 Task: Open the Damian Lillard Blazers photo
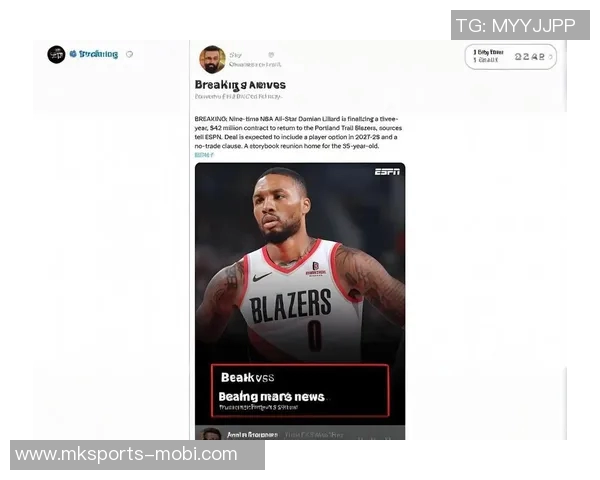(x=300, y=263)
